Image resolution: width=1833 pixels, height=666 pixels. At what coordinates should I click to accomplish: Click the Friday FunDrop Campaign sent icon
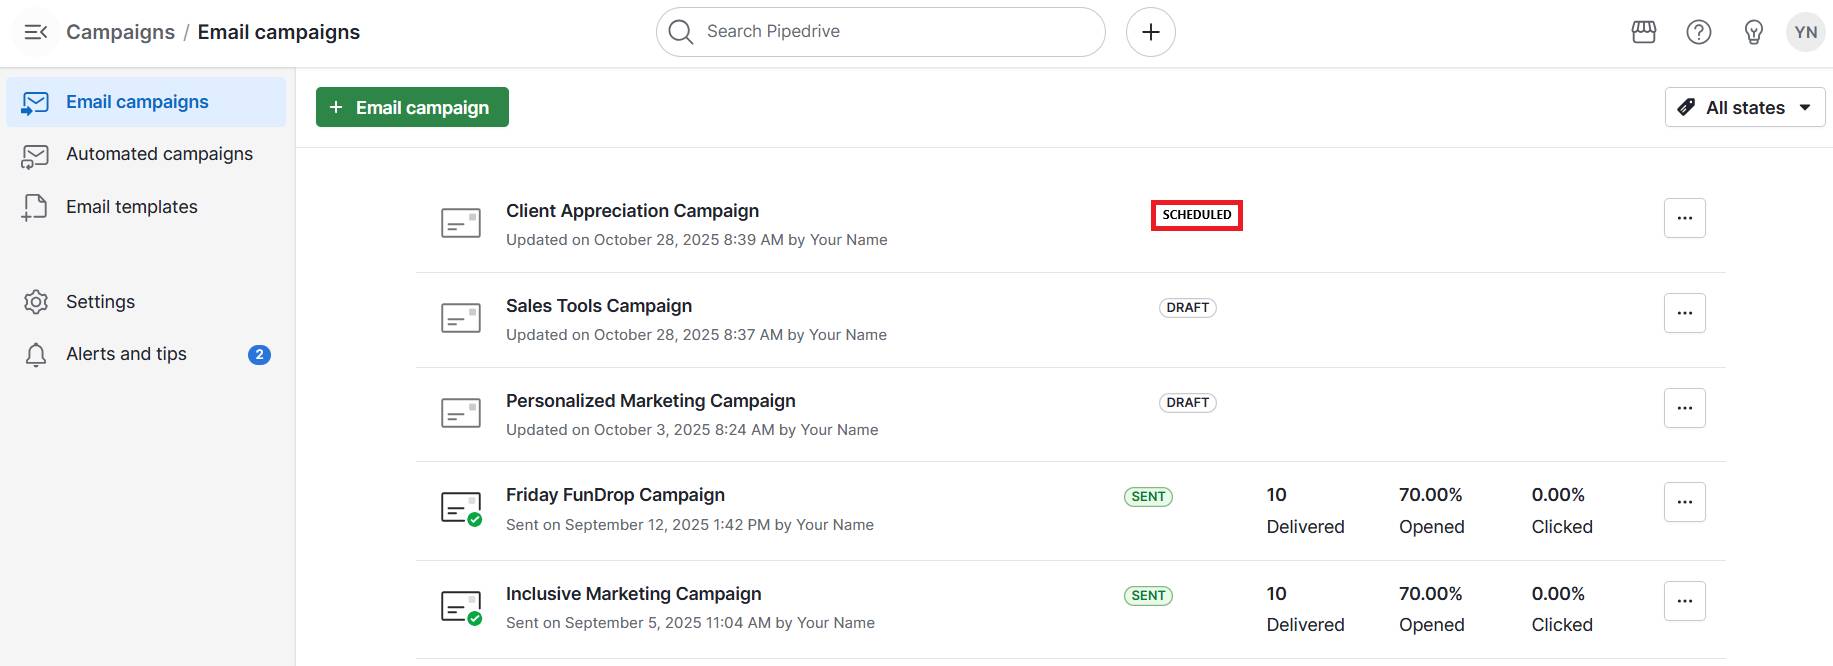[461, 508]
